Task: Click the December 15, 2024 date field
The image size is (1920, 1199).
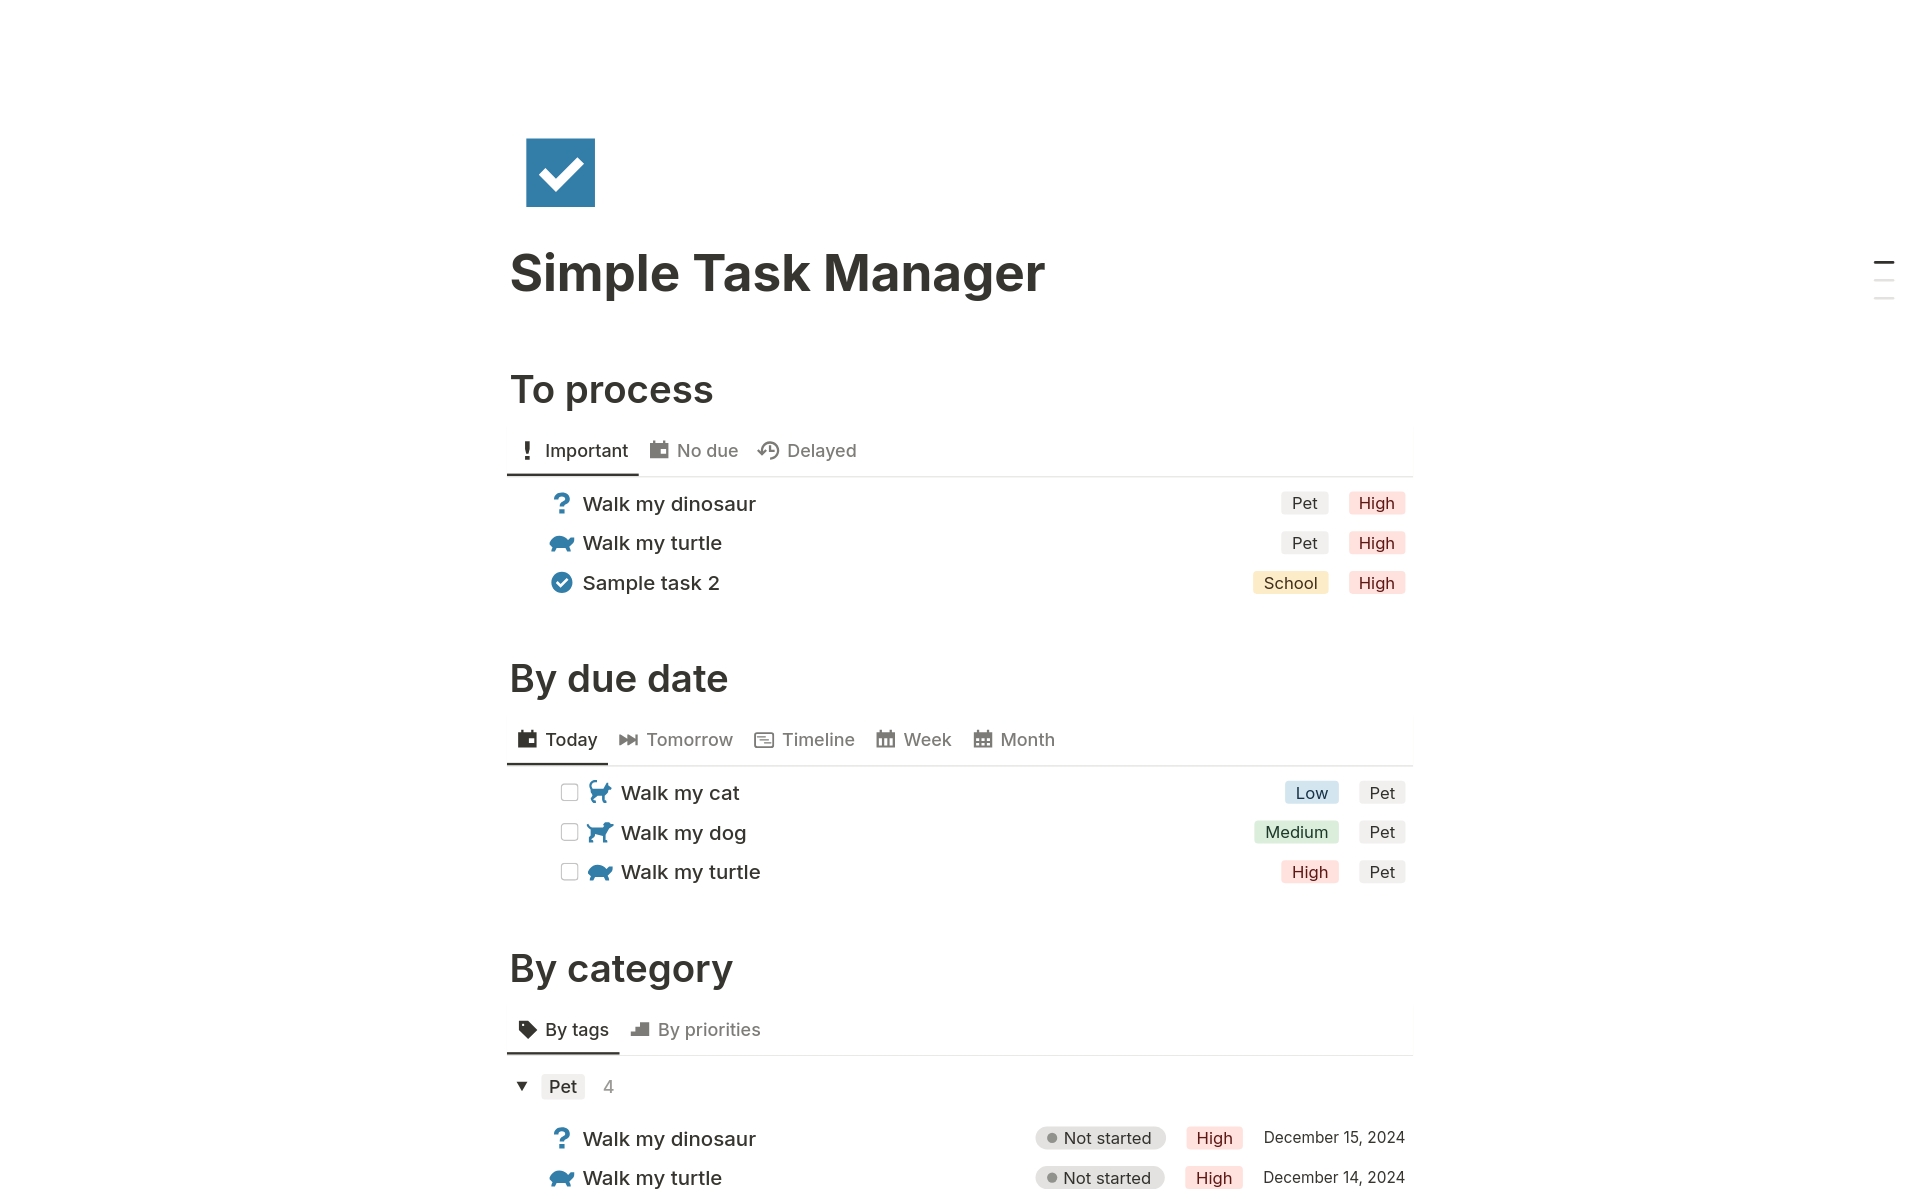Action: tap(1333, 1137)
